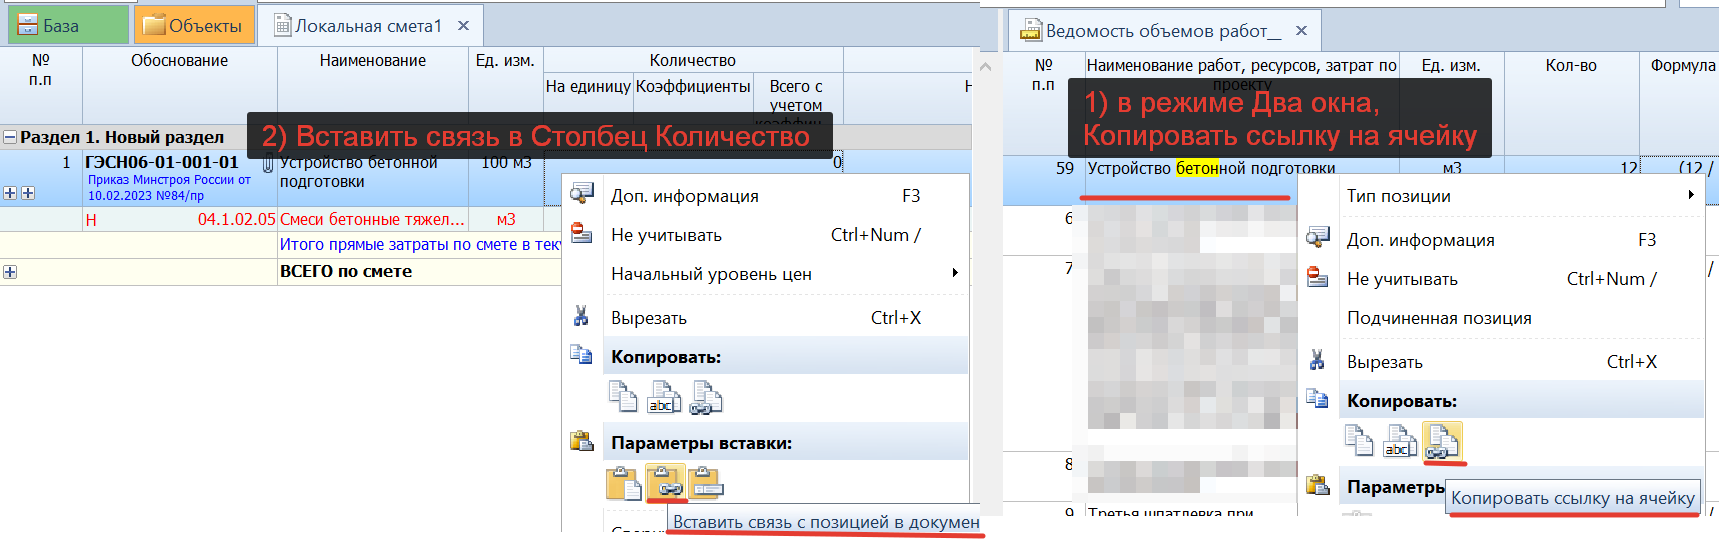
Task: Expand ВСЕГО по смете row
Action: pos(10,272)
